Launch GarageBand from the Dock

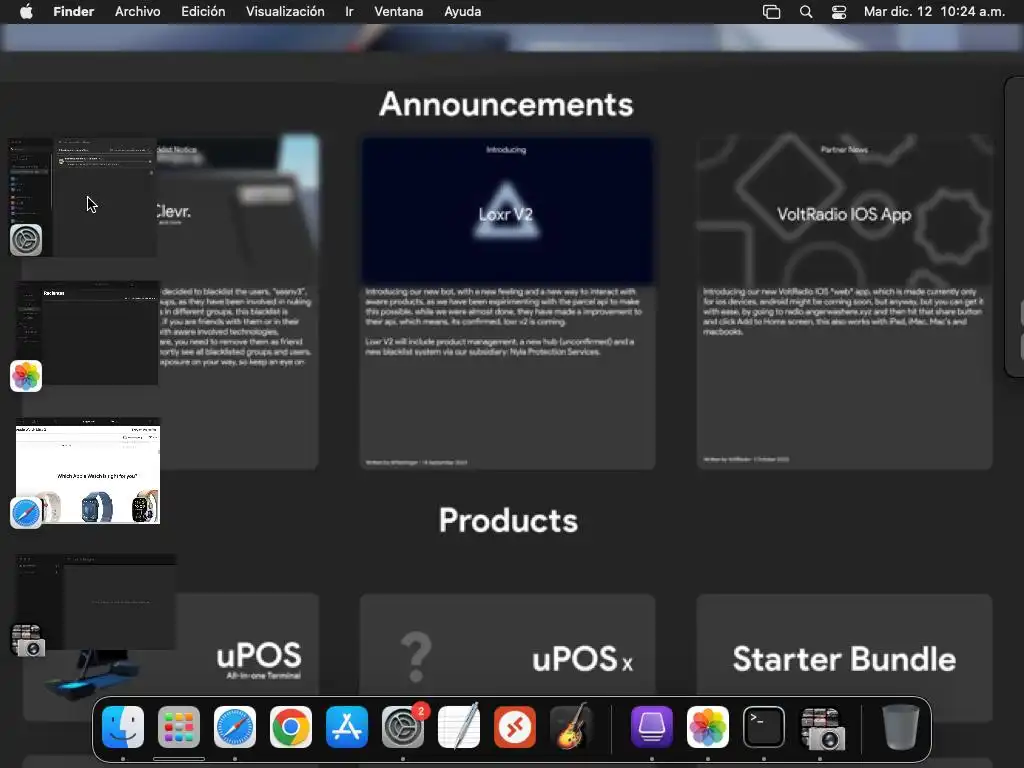[571, 727]
